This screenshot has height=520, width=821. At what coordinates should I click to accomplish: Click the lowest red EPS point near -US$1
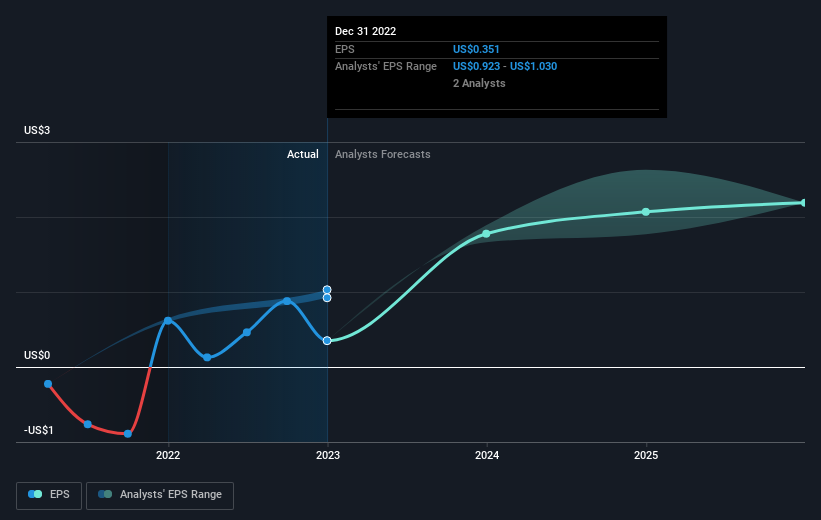click(x=128, y=434)
